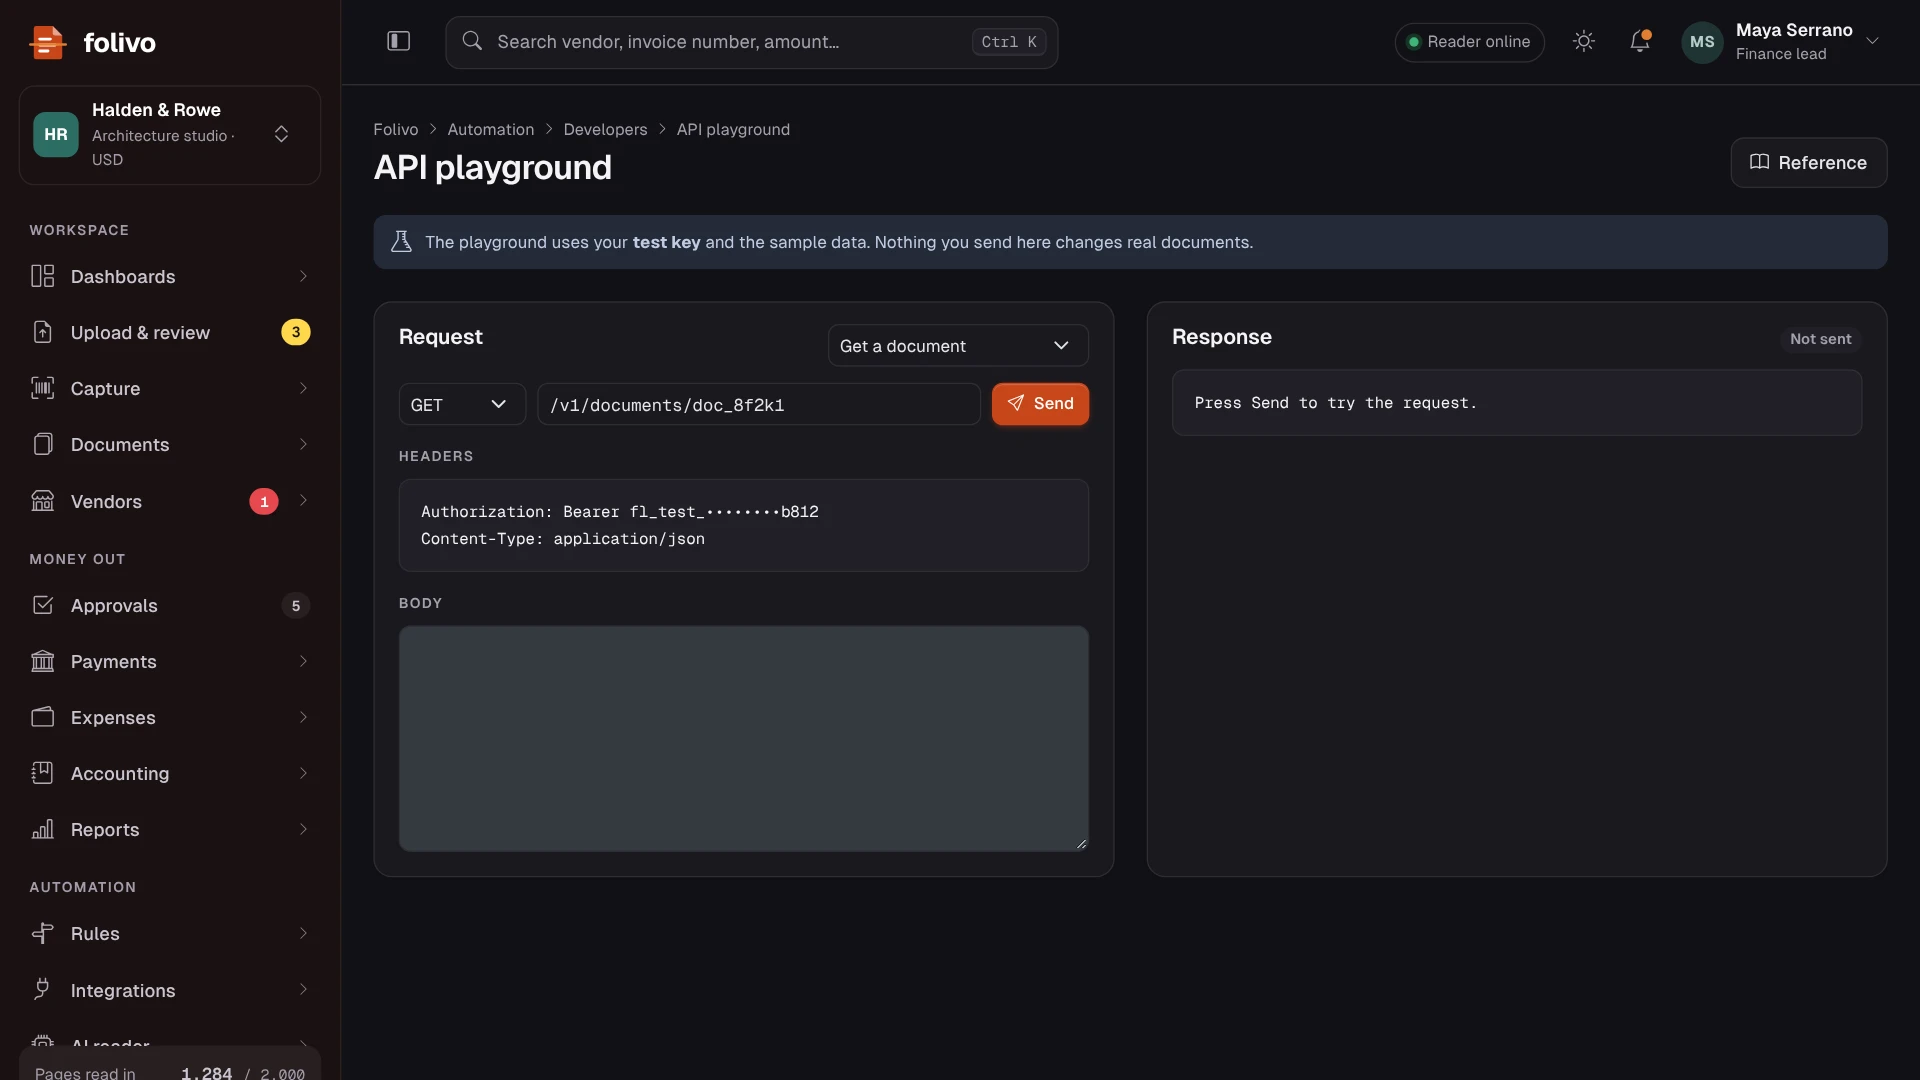1920x1080 pixels.
Task: Click the search magnifier icon
Action: (x=472, y=41)
